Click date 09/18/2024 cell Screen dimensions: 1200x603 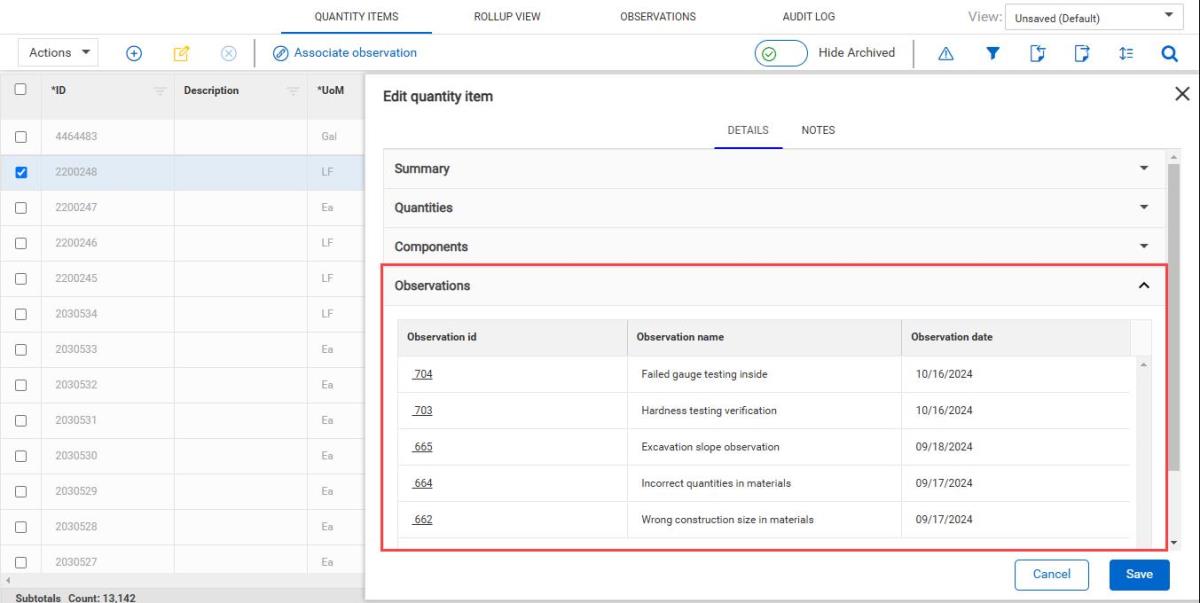point(1016,447)
